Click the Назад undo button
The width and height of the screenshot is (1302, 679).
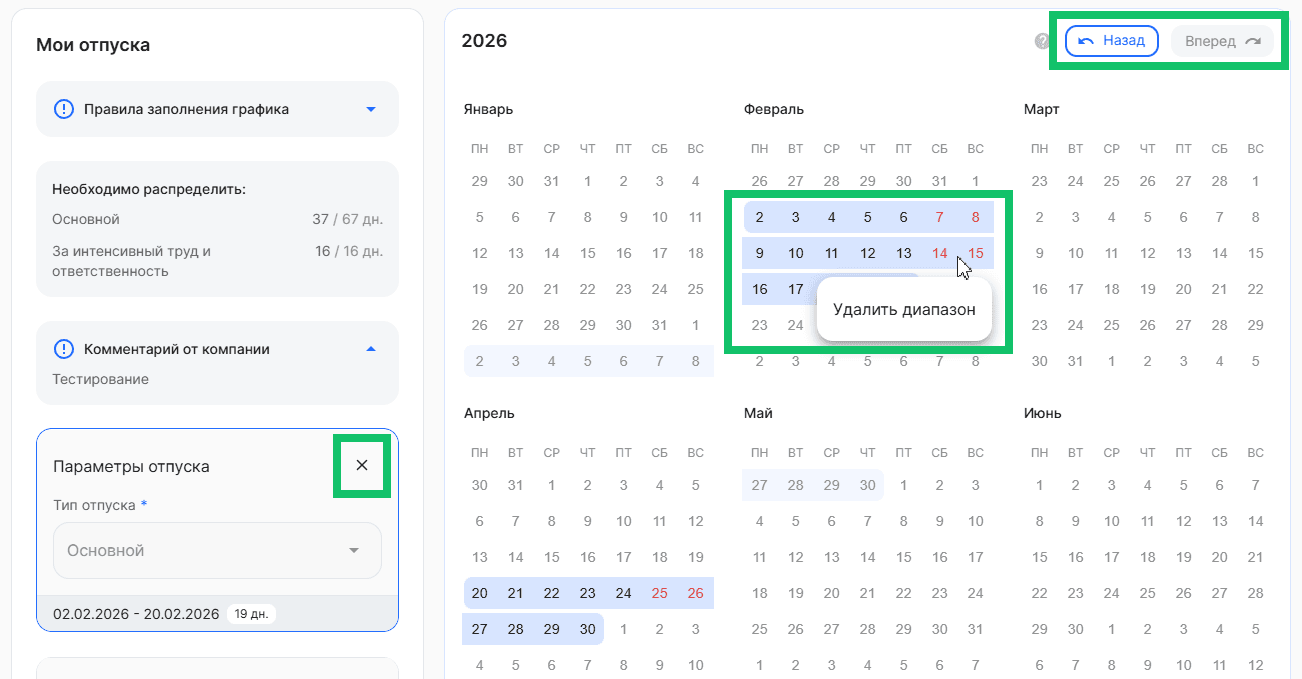(1111, 41)
